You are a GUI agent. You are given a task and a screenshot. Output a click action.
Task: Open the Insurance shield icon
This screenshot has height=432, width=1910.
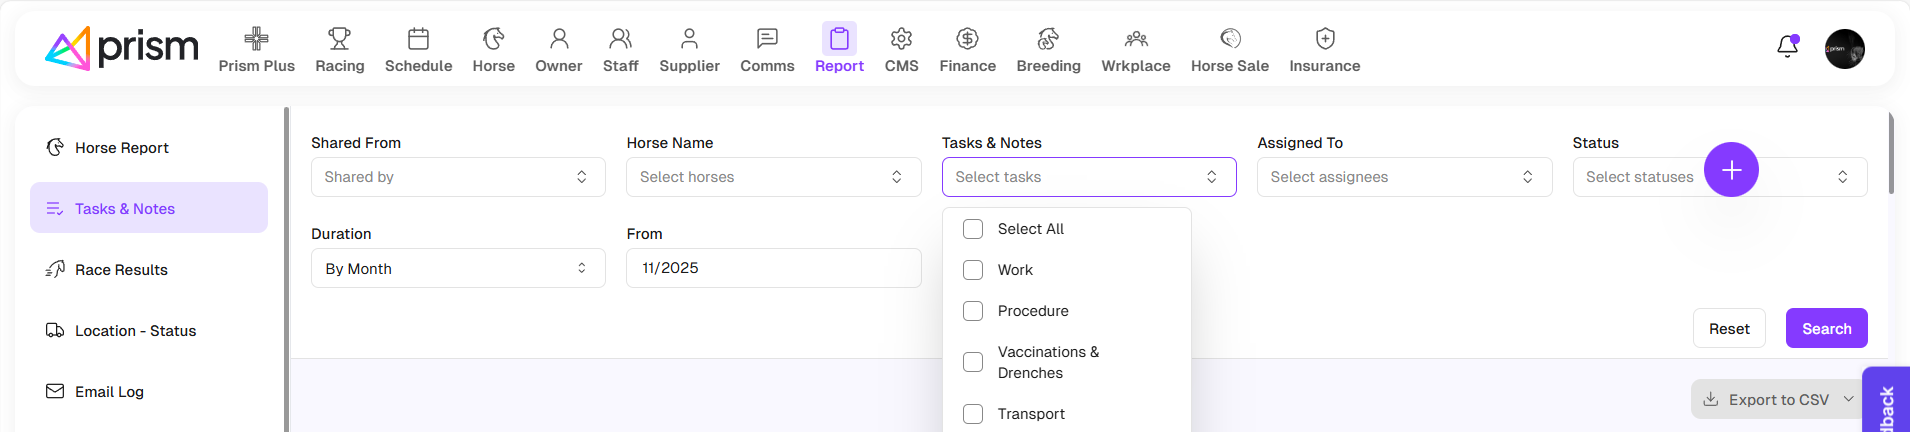pyautogui.click(x=1324, y=40)
